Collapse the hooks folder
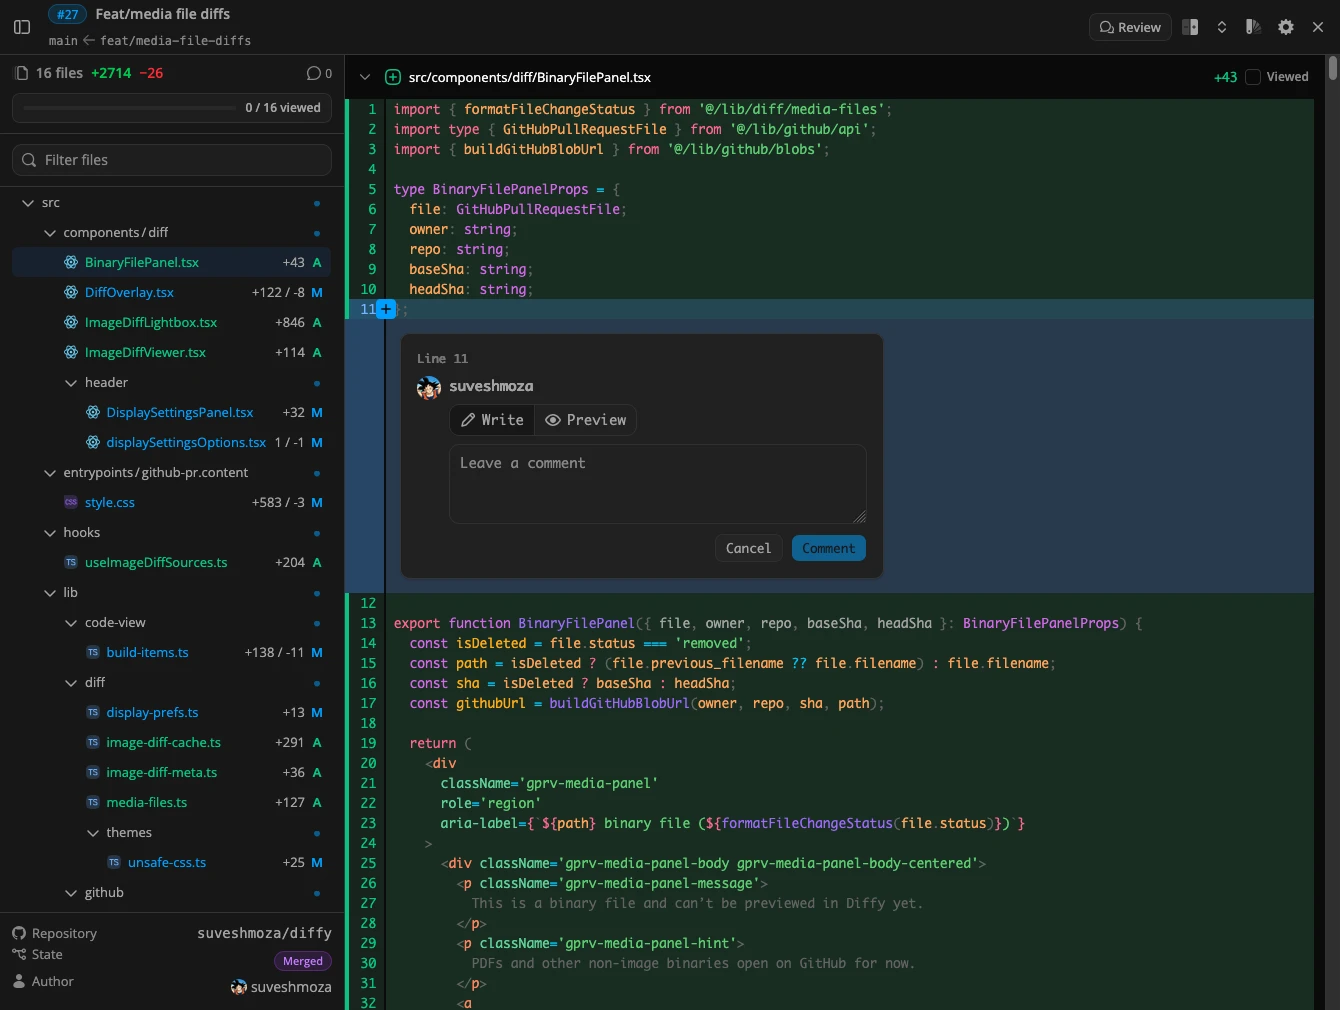Screen dimensions: 1340x1010 50,533
